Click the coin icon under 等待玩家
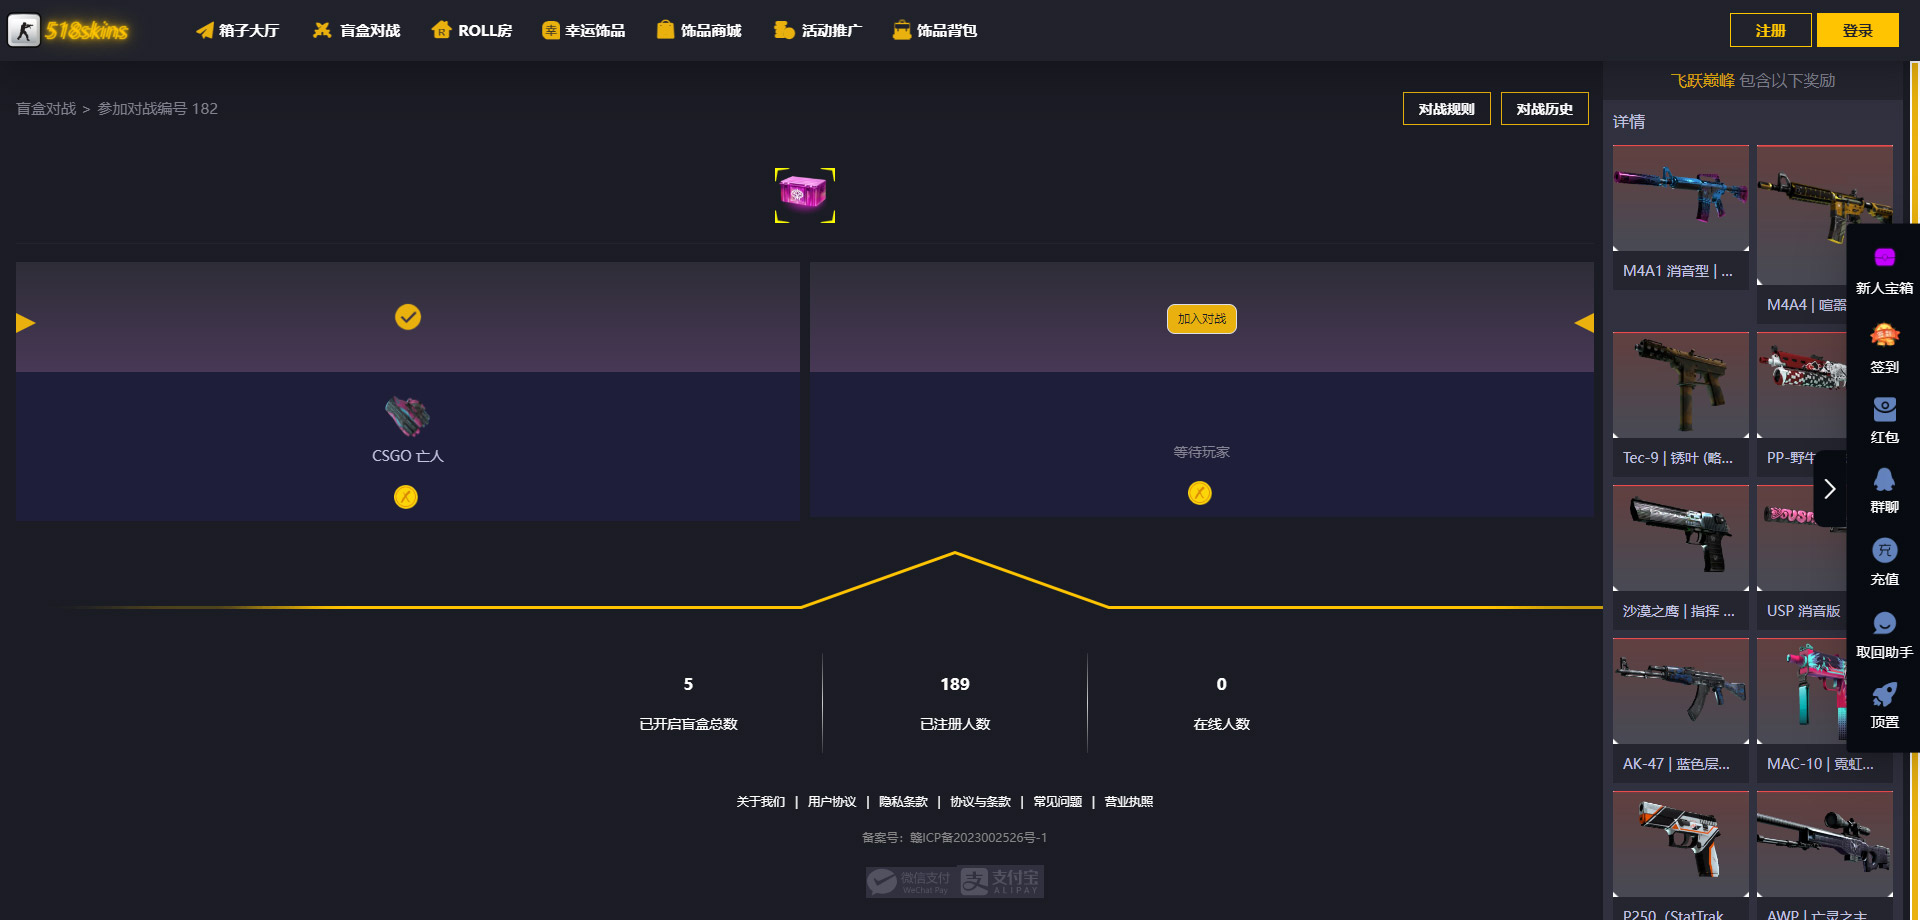The image size is (1920, 920). pyautogui.click(x=1200, y=493)
